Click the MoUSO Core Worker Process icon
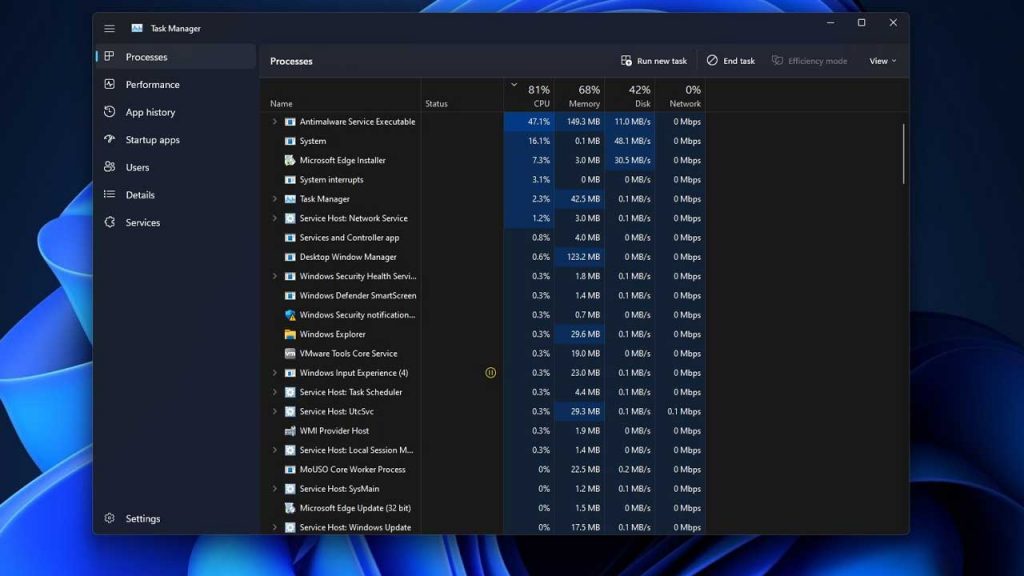1024x576 pixels. (290, 469)
